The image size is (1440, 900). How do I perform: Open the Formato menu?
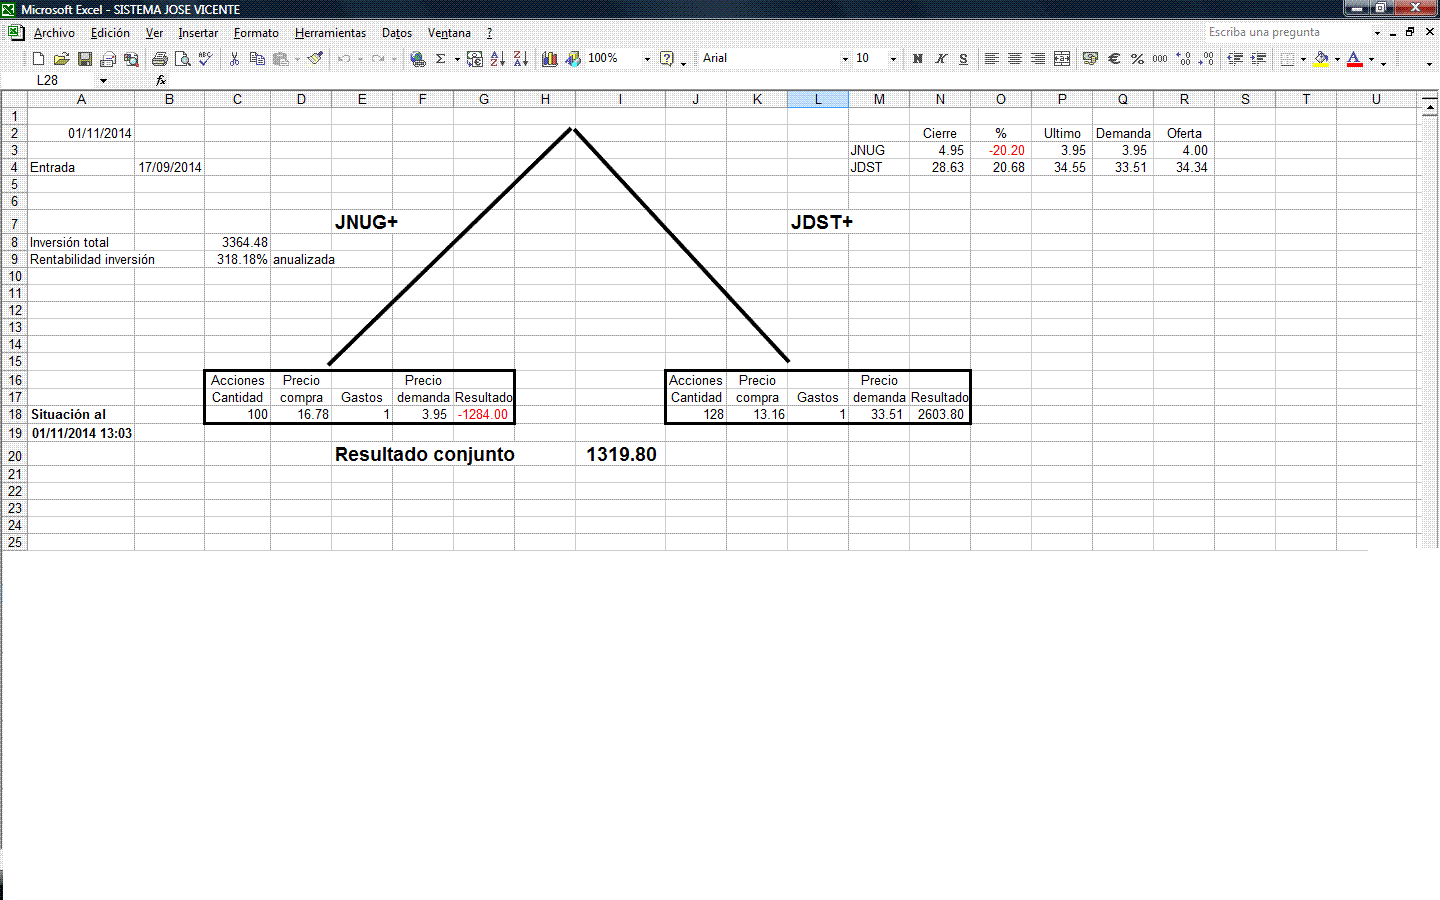(256, 33)
